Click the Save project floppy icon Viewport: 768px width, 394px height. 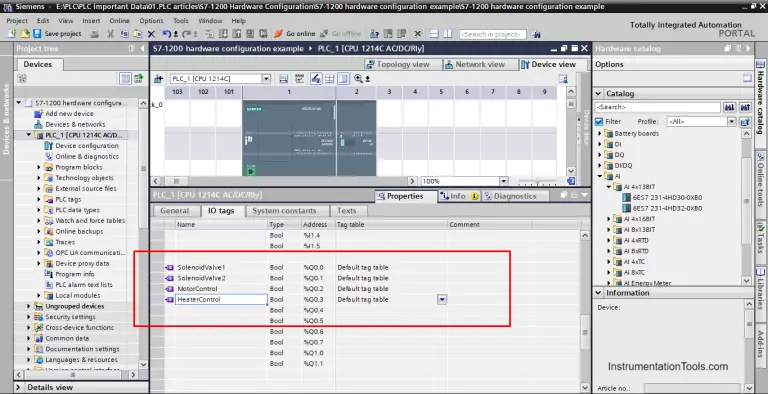(x=37, y=34)
